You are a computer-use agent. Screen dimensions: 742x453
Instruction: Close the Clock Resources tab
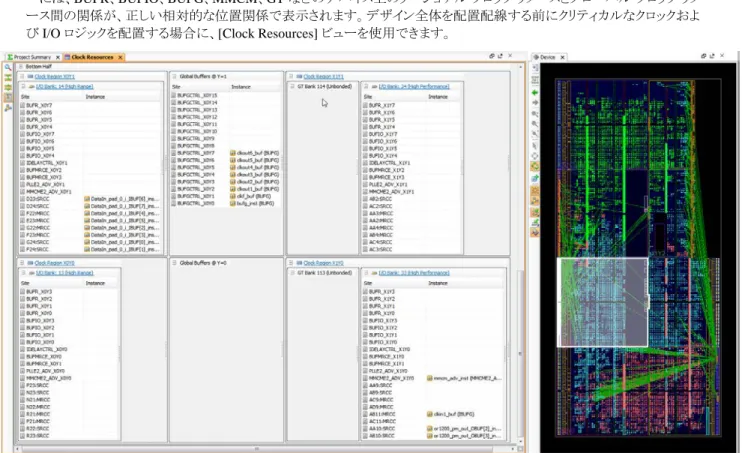(x=120, y=57)
